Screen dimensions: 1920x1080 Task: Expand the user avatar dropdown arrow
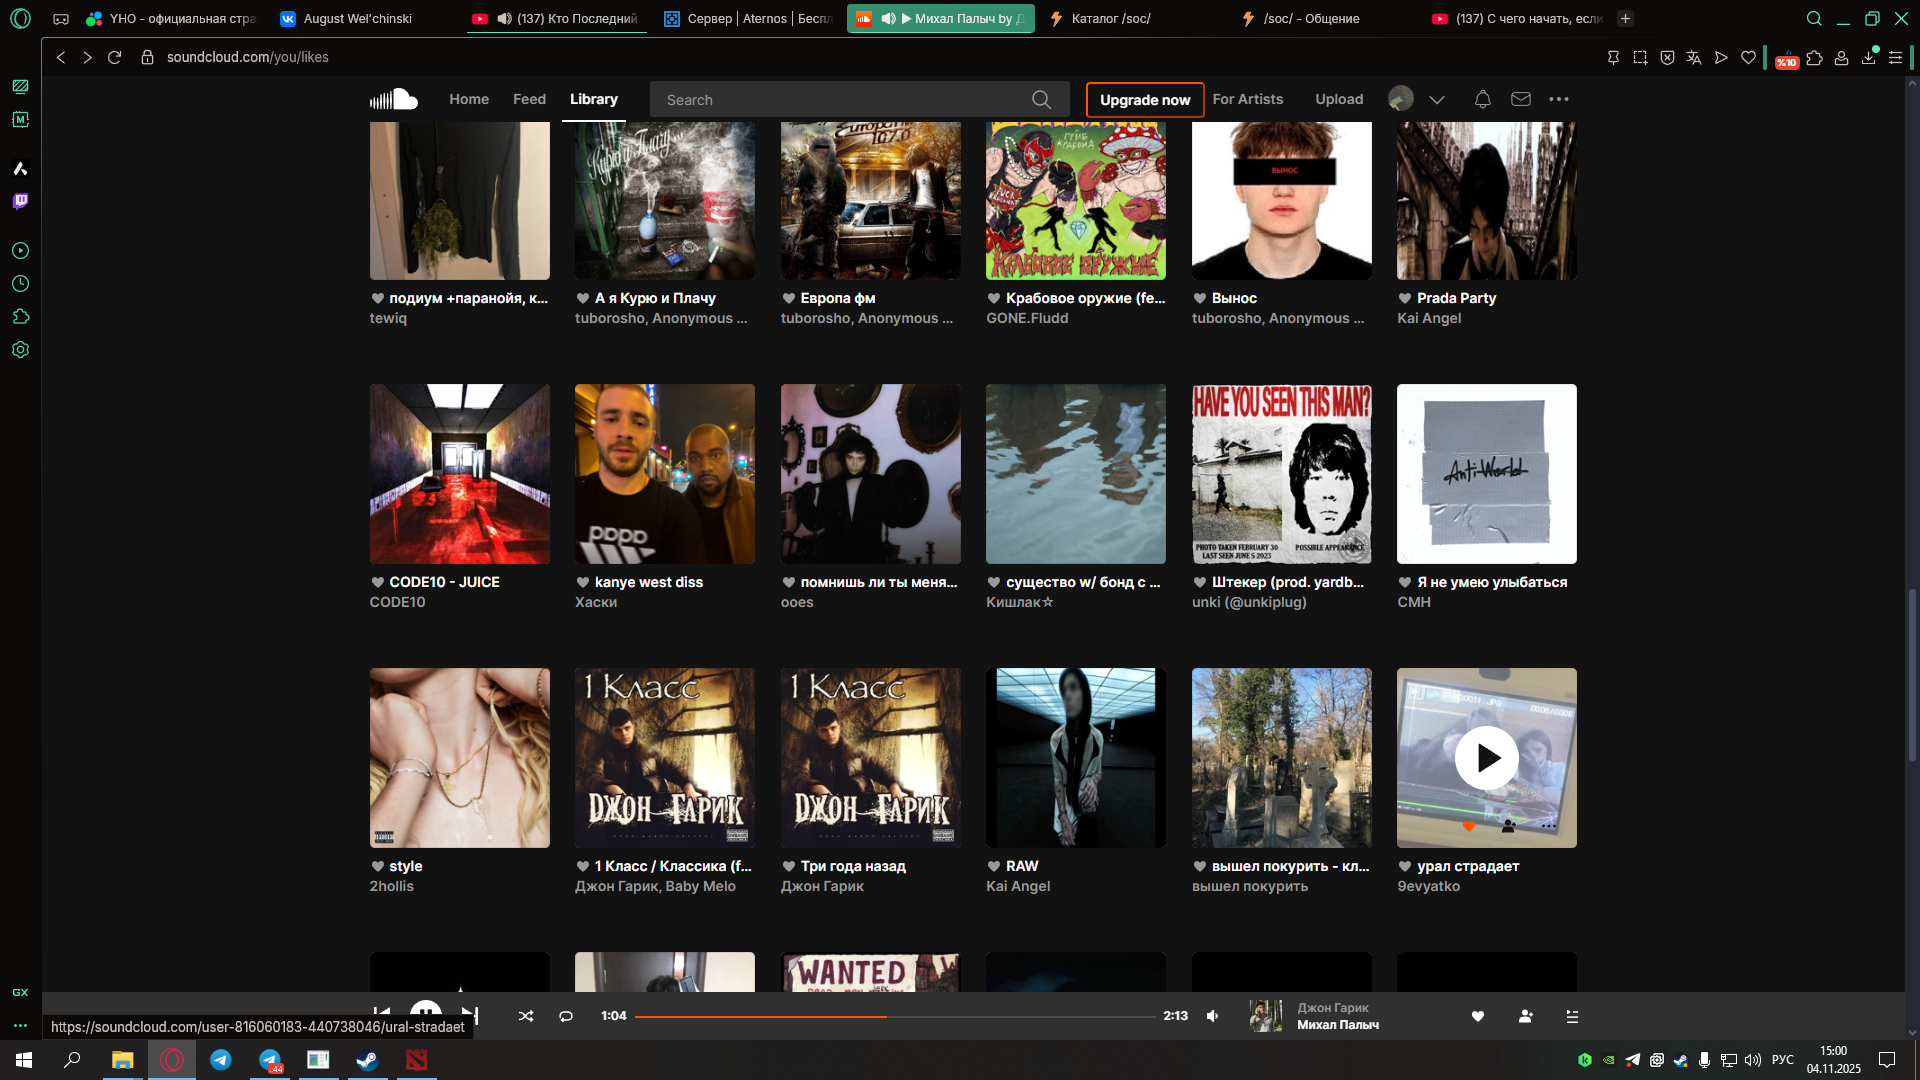(1437, 100)
